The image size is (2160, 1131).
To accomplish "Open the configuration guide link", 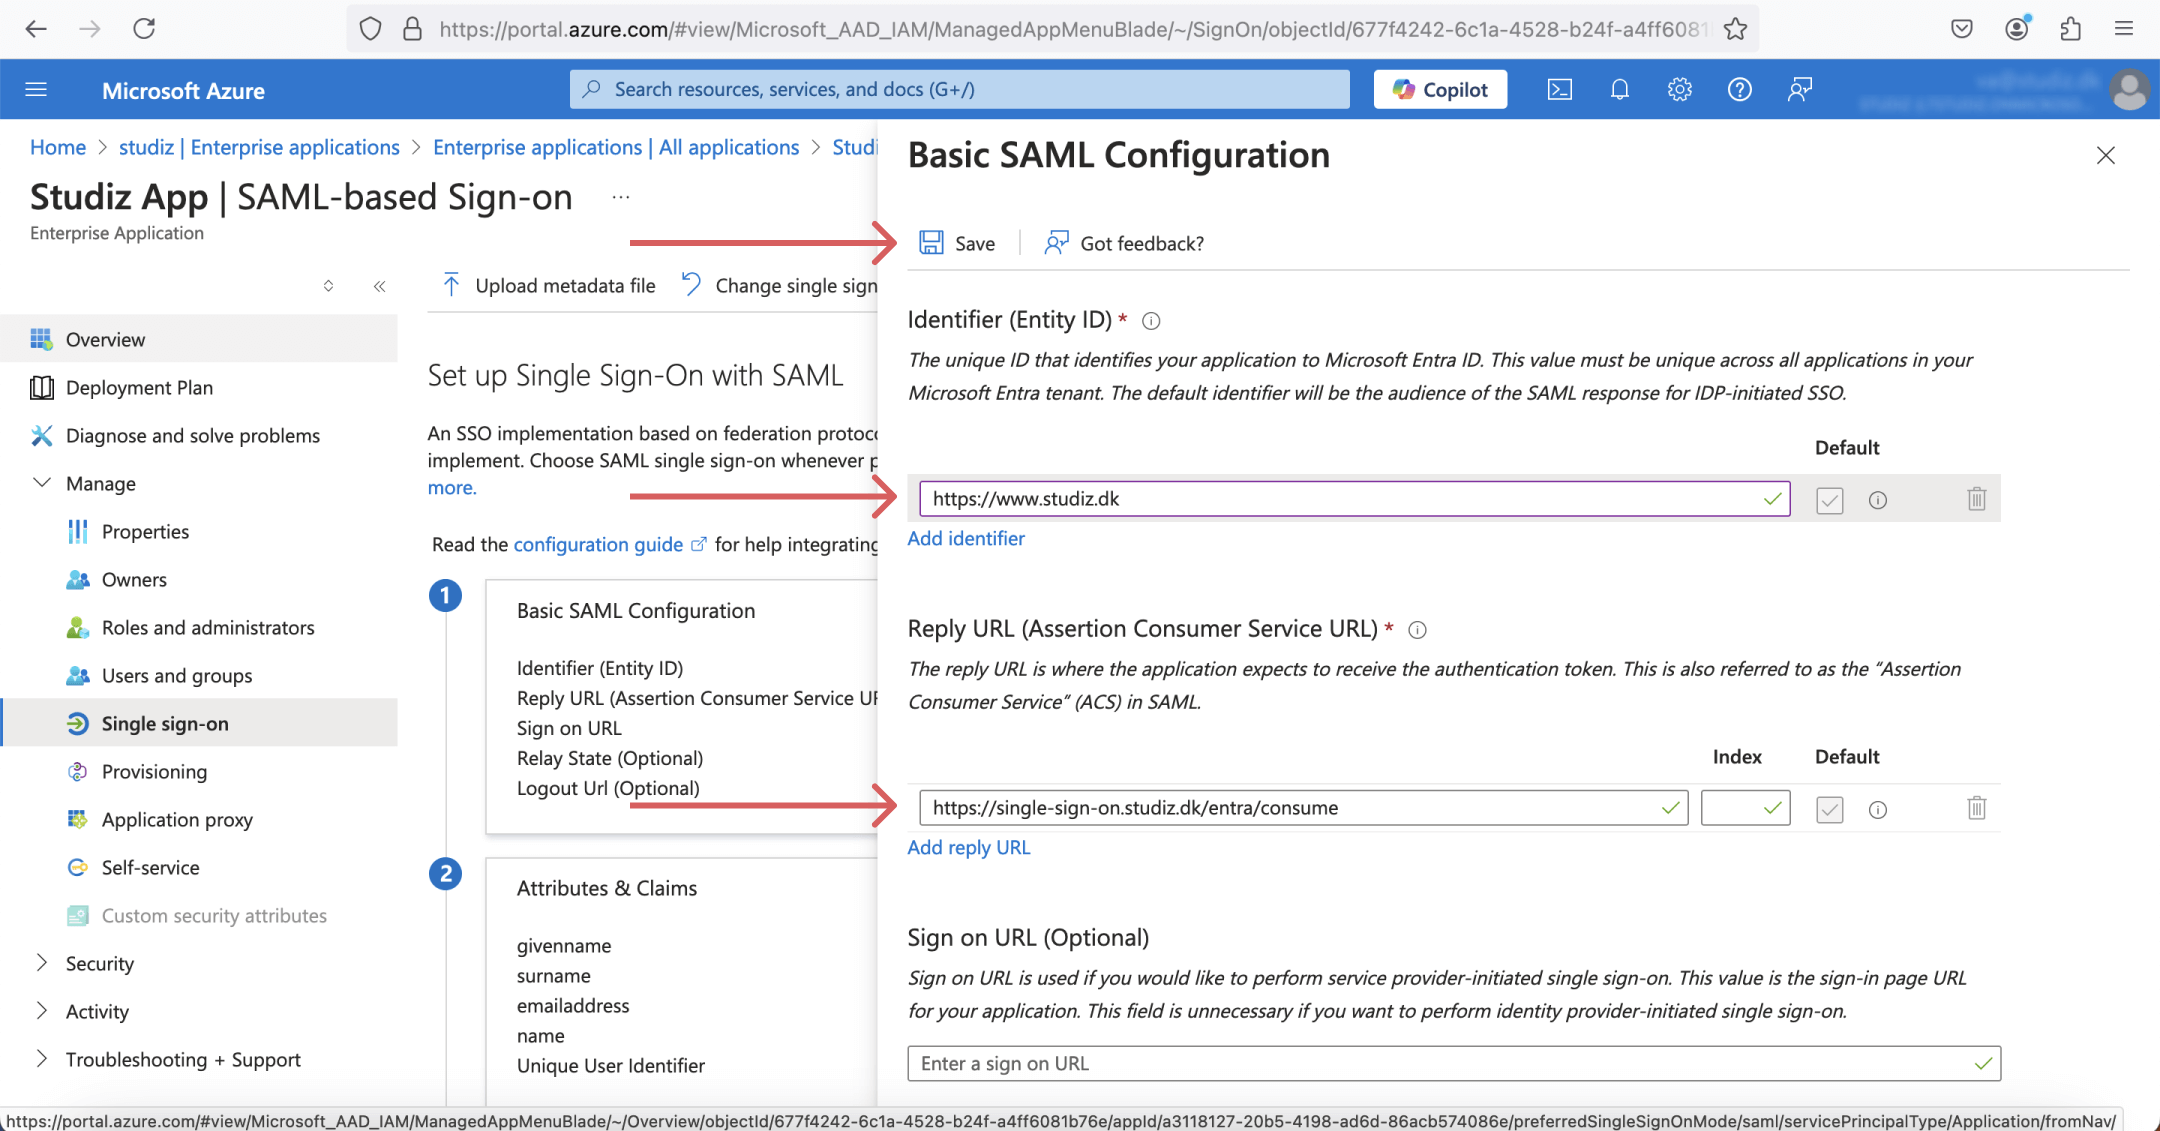I will click(x=609, y=545).
